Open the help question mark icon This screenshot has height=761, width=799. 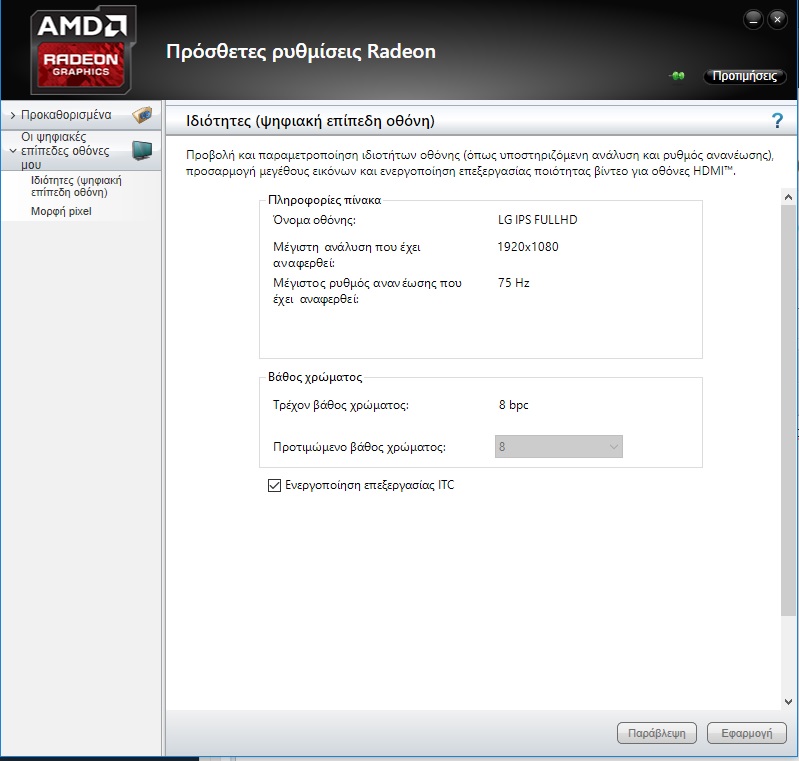[x=777, y=121]
